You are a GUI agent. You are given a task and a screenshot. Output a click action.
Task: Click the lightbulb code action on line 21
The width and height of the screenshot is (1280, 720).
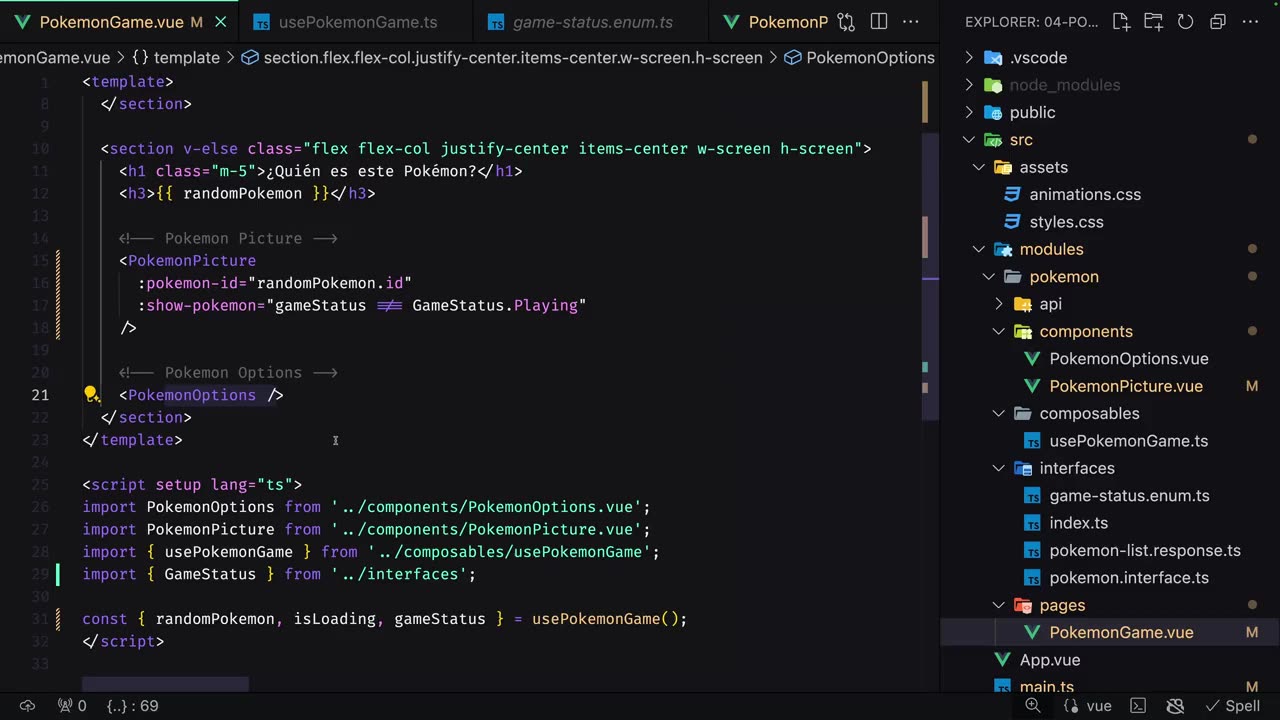pyautogui.click(x=90, y=395)
